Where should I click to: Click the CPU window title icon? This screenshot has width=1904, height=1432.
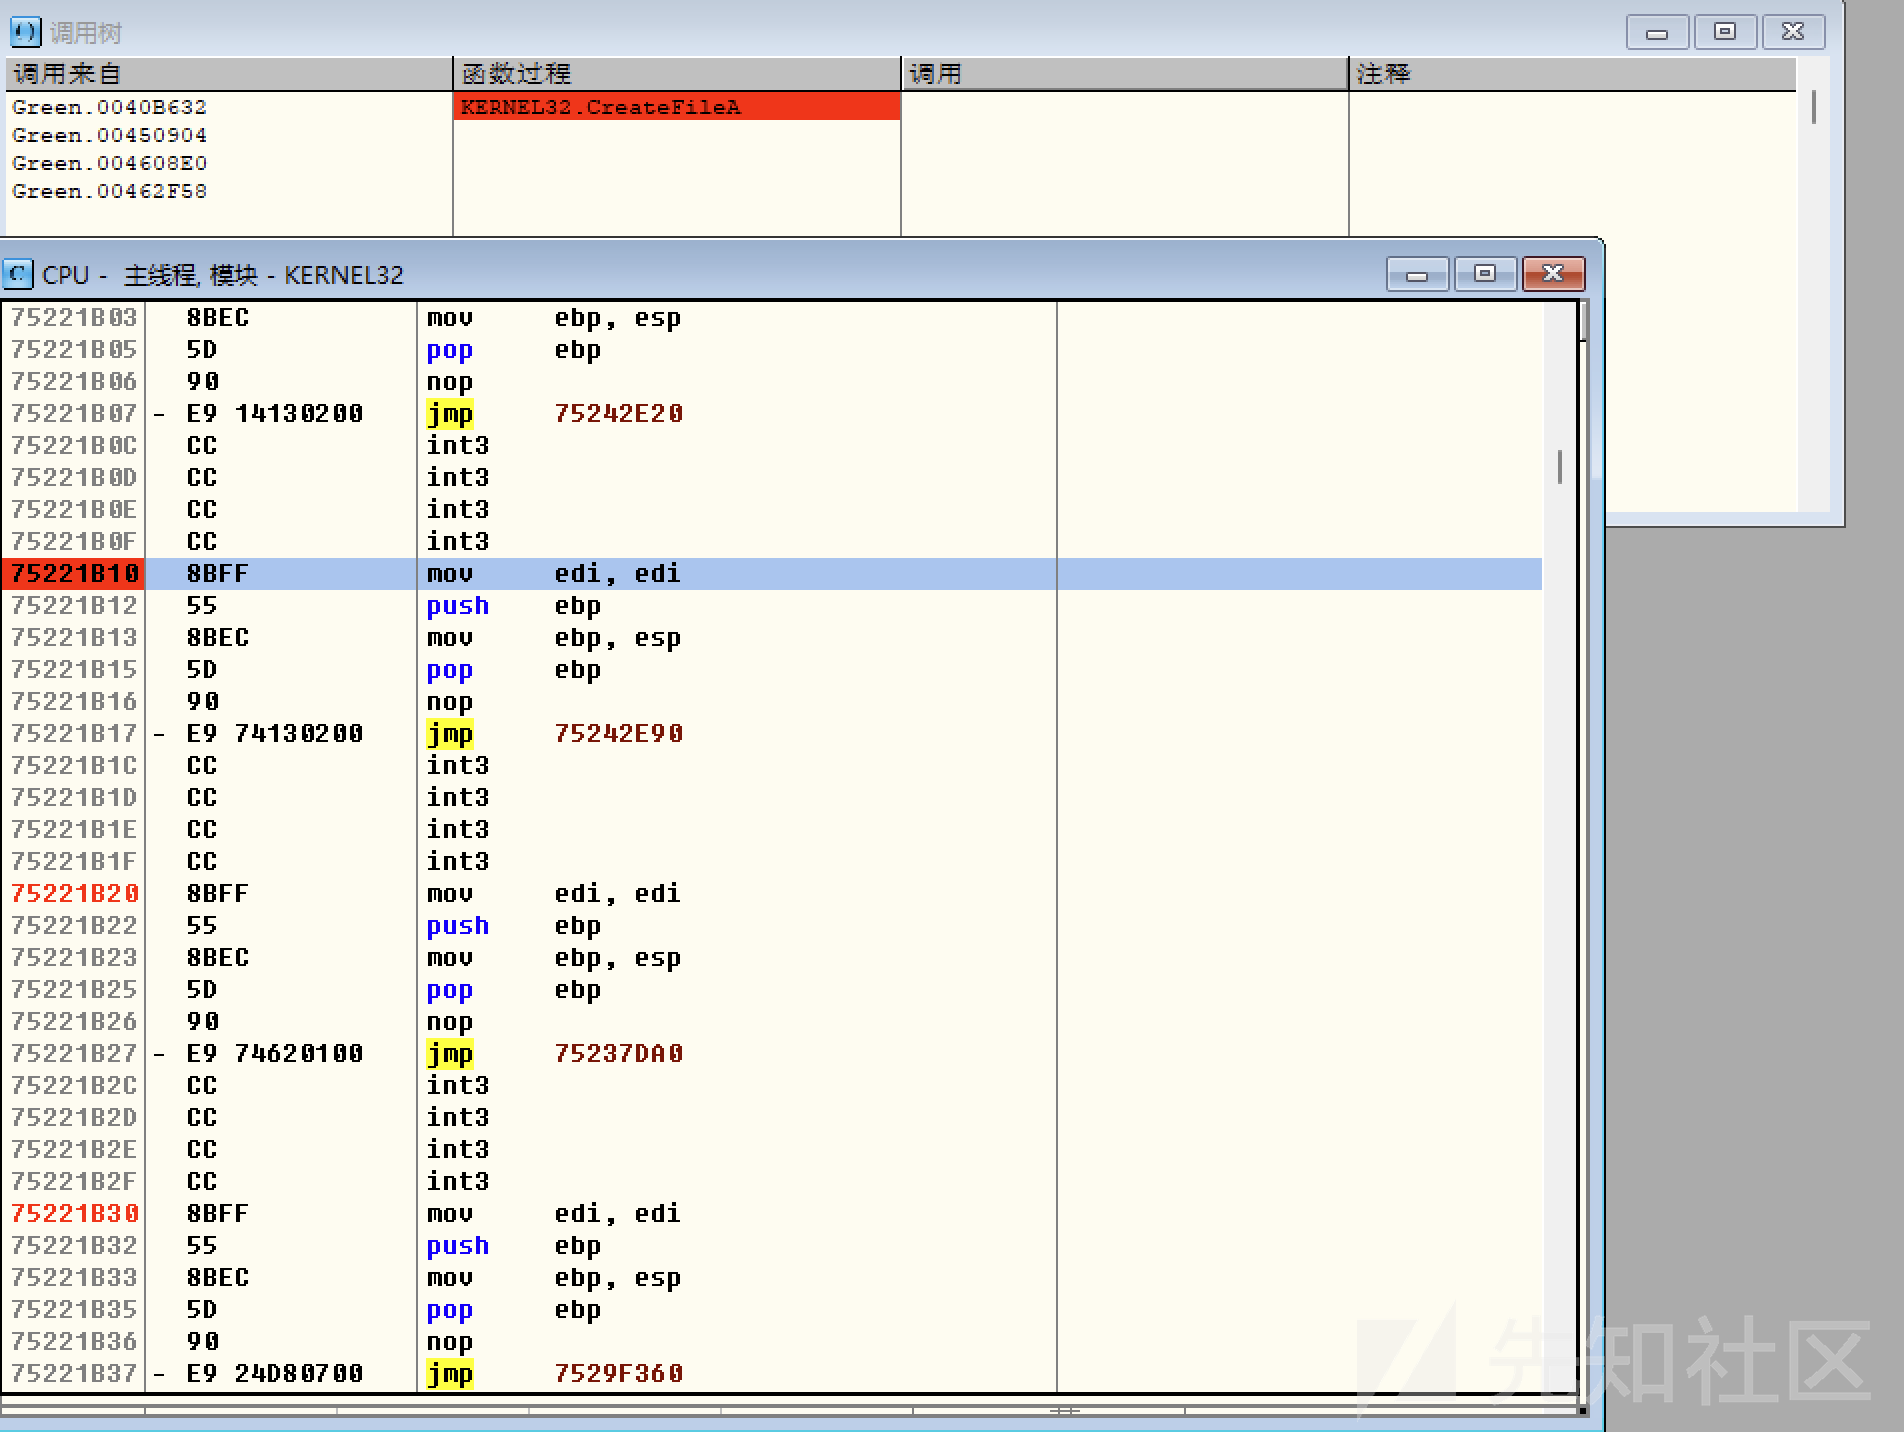coord(17,274)
